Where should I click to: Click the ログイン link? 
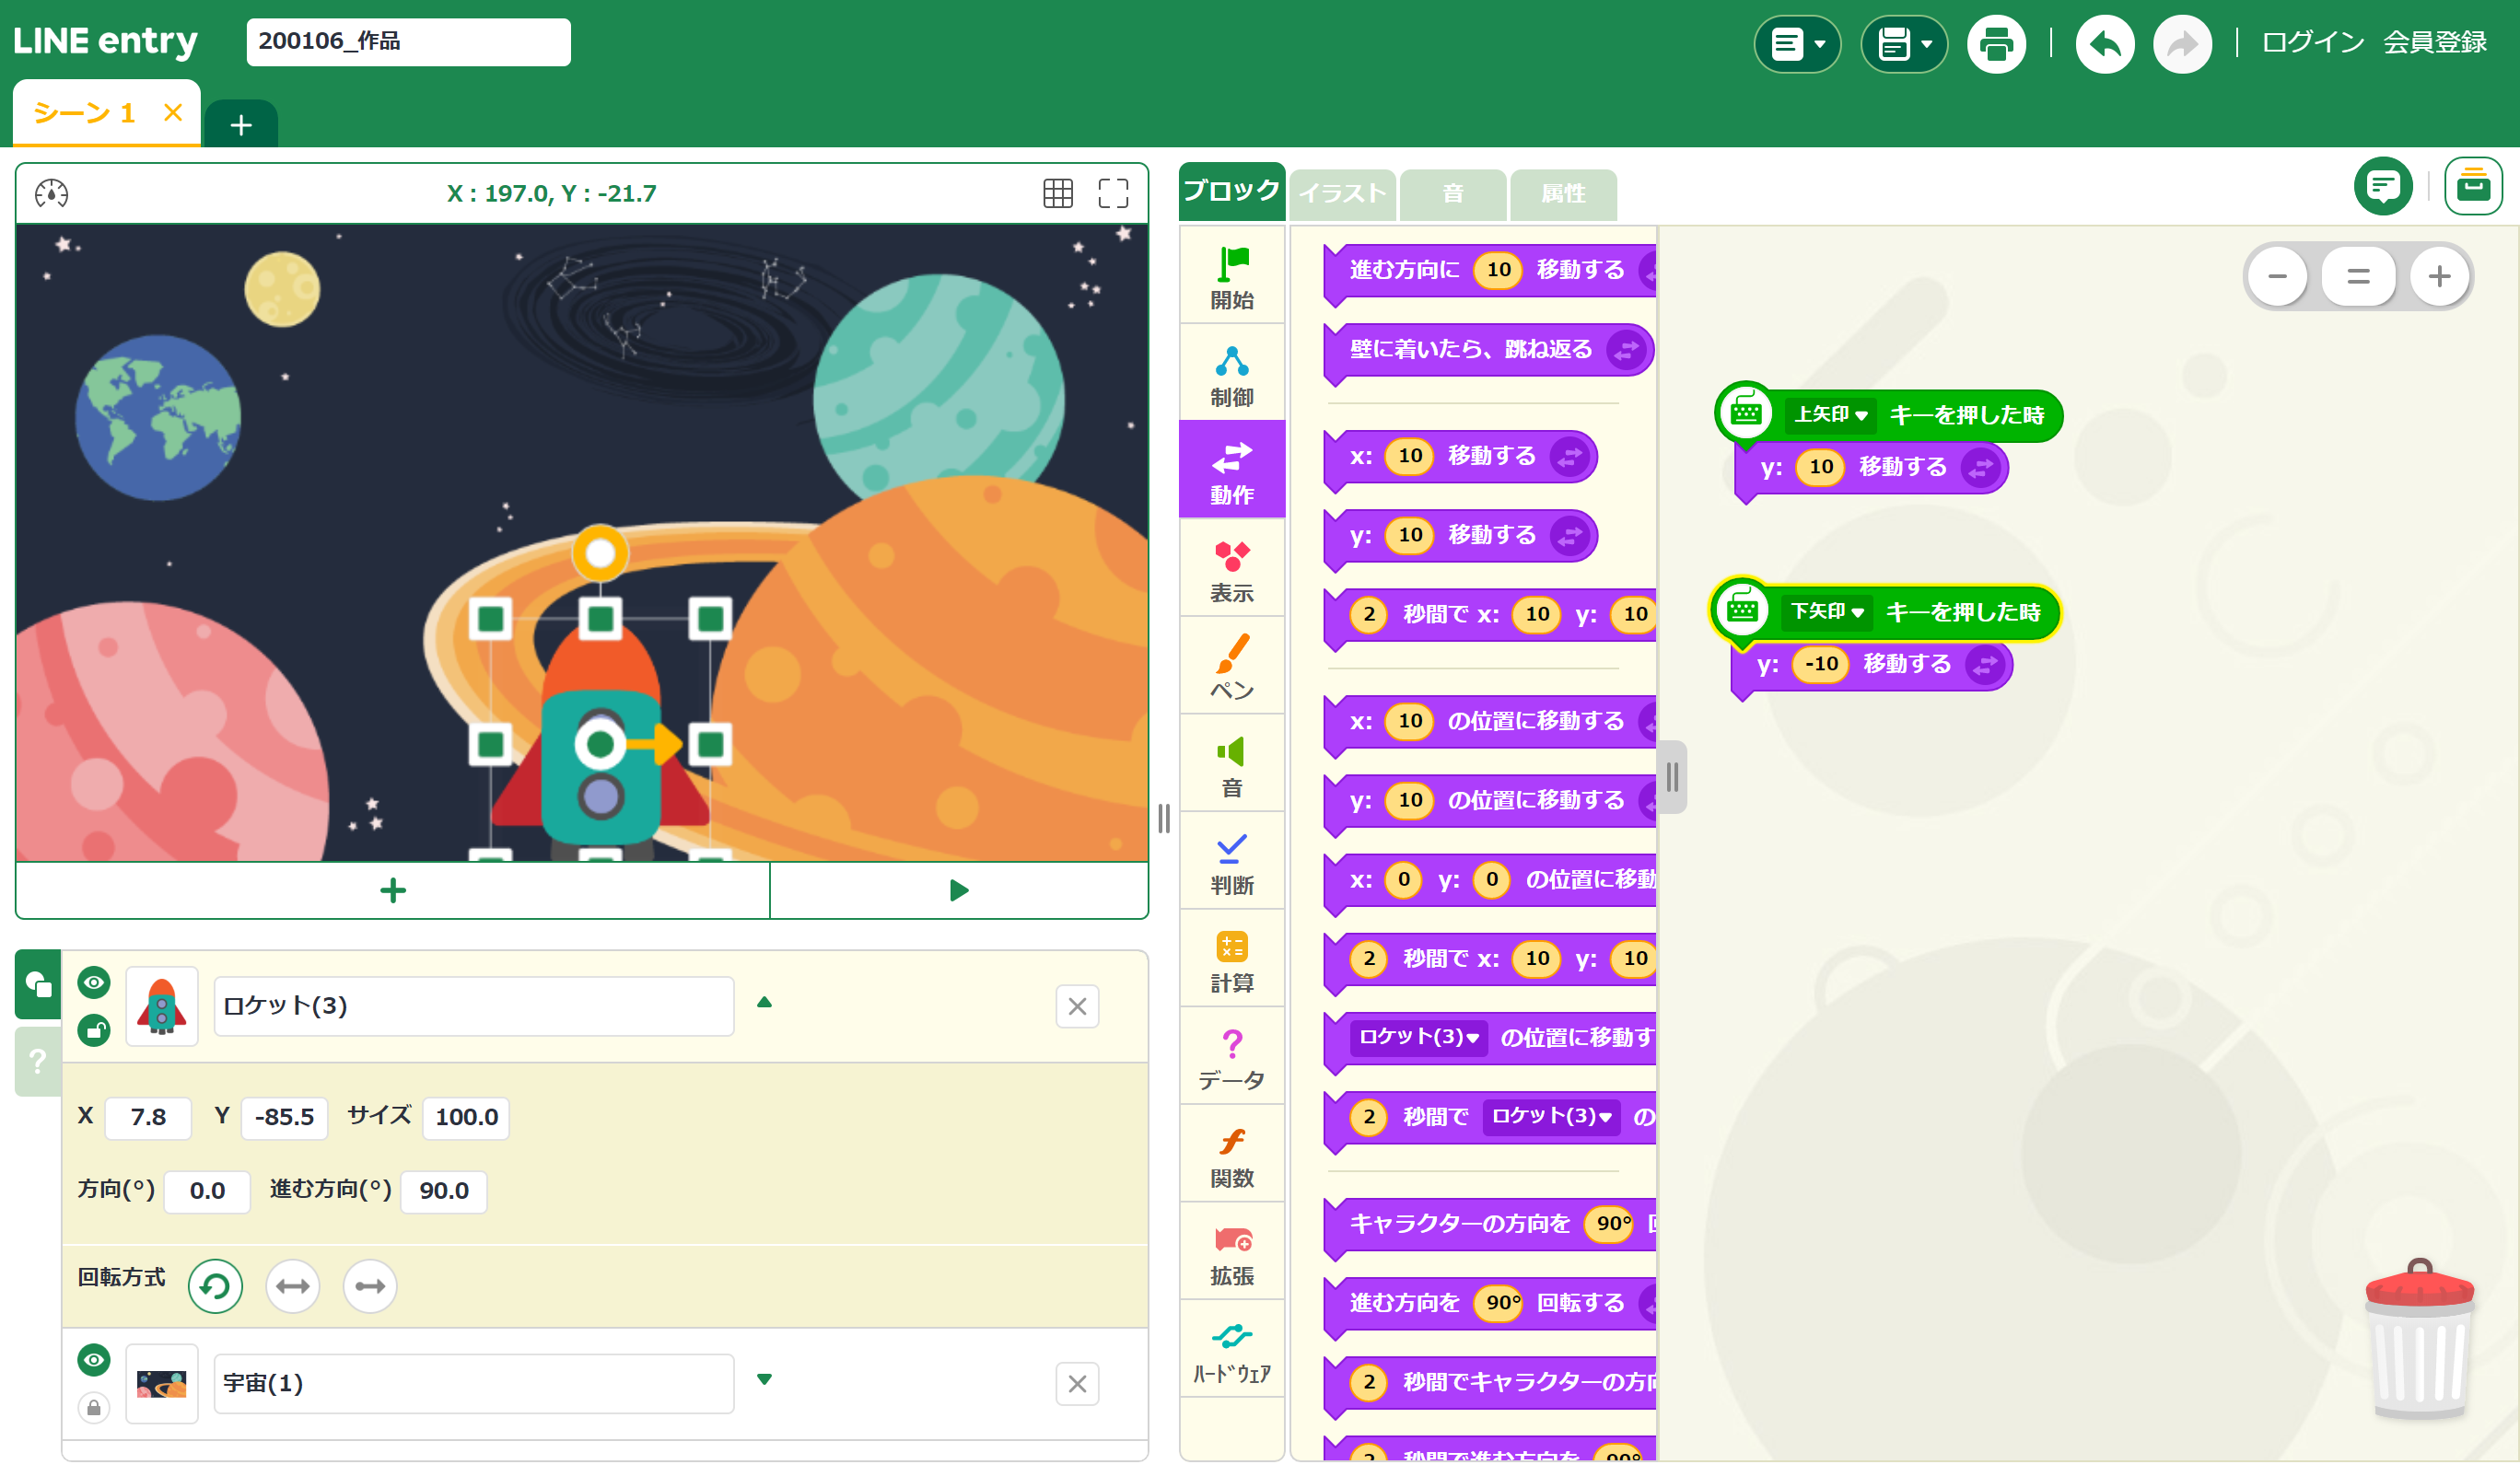tap(2311, 42)
